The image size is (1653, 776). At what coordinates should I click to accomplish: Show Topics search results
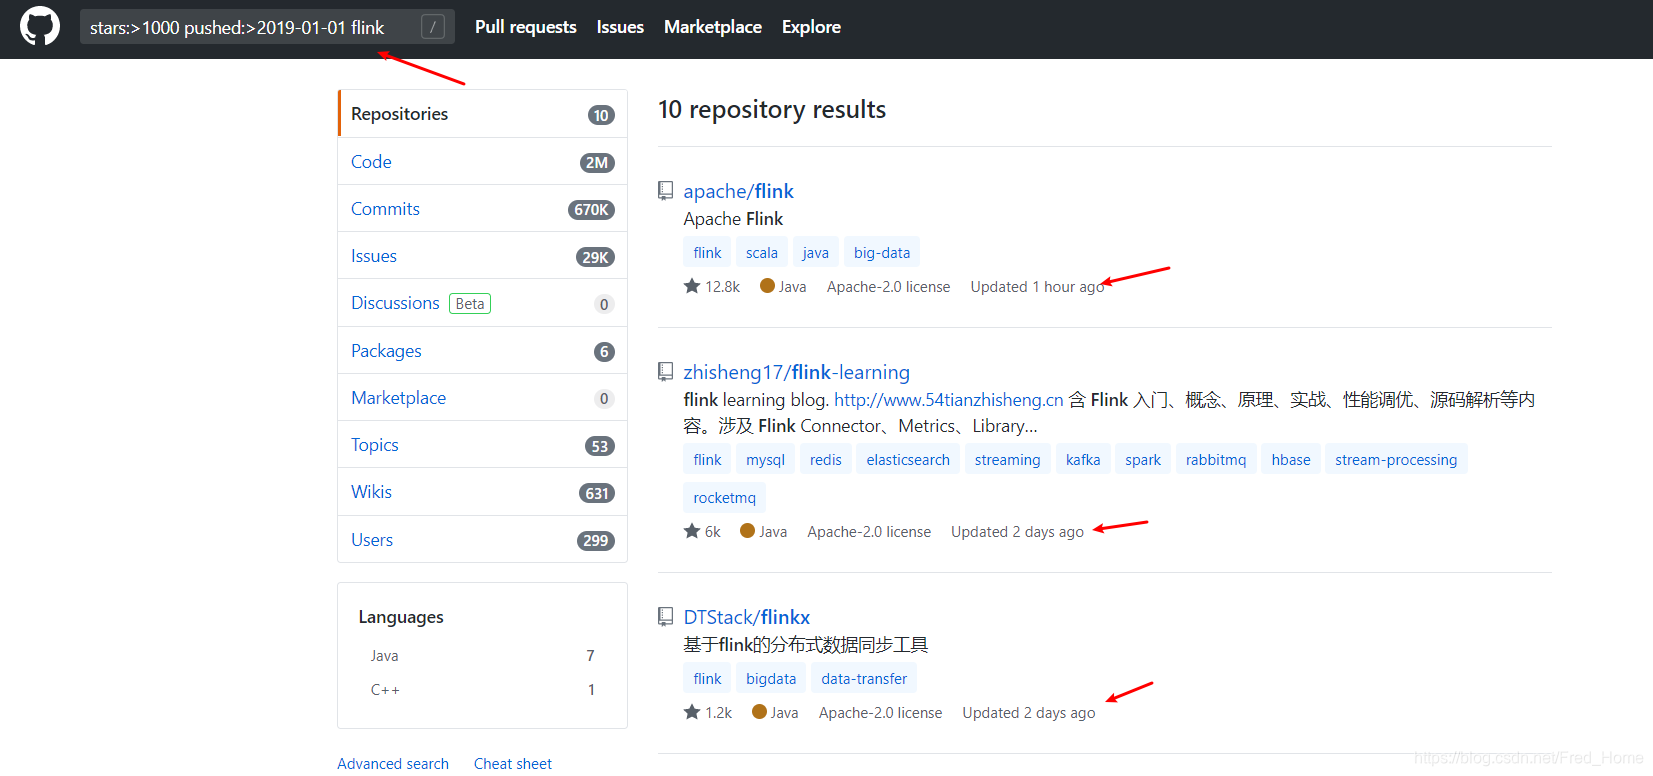pyautogui.click(x=483, y=444)
